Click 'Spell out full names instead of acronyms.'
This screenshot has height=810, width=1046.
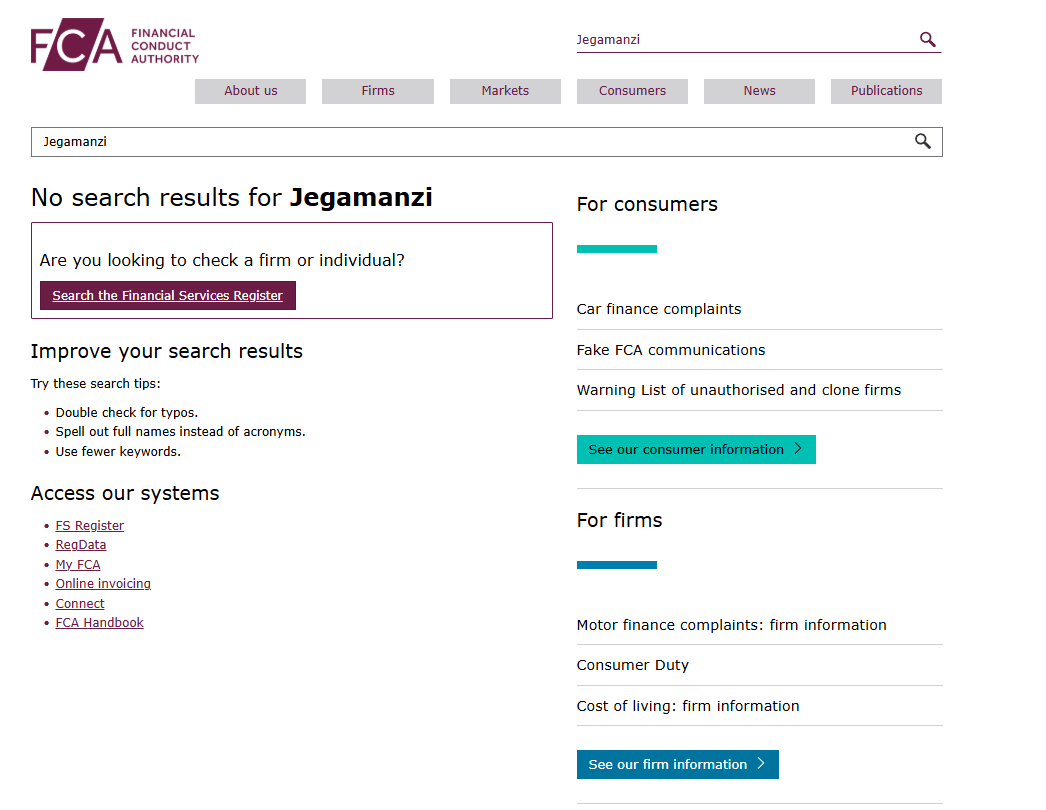(x=180, y=432)
